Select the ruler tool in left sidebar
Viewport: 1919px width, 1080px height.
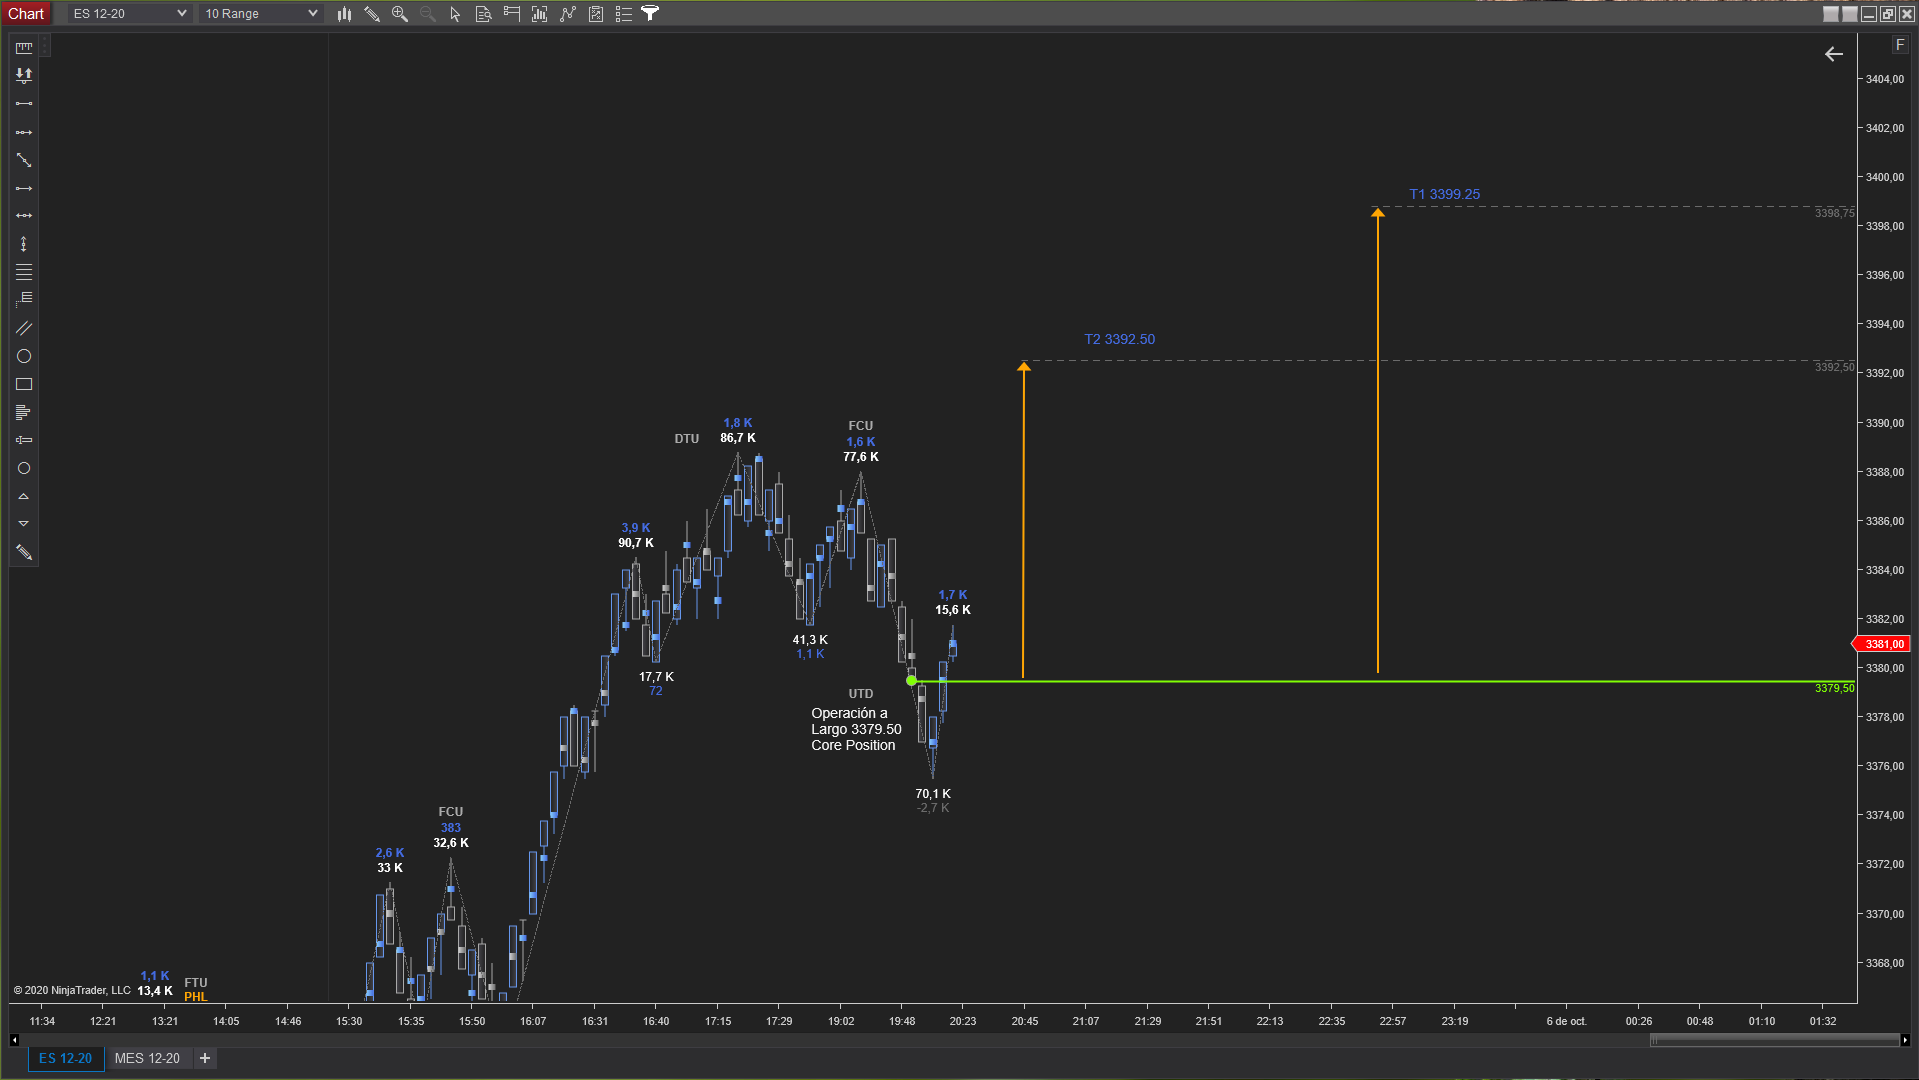[x=24, y=47]
